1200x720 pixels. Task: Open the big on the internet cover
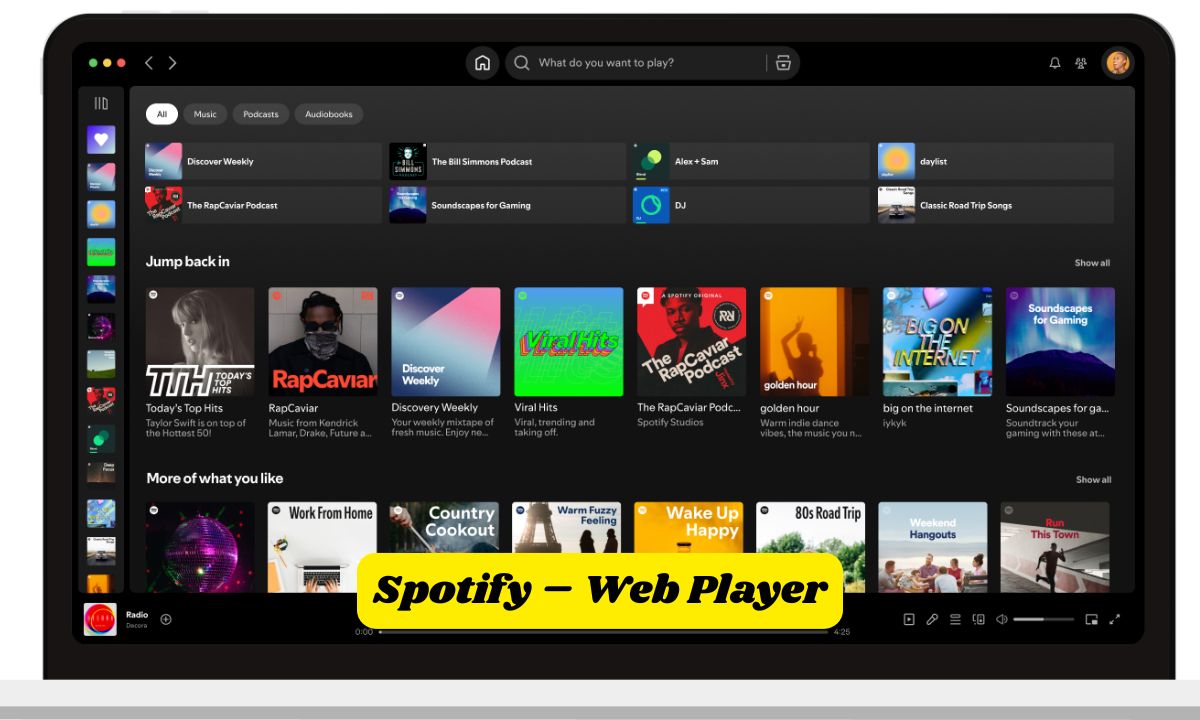coord(938,342)
